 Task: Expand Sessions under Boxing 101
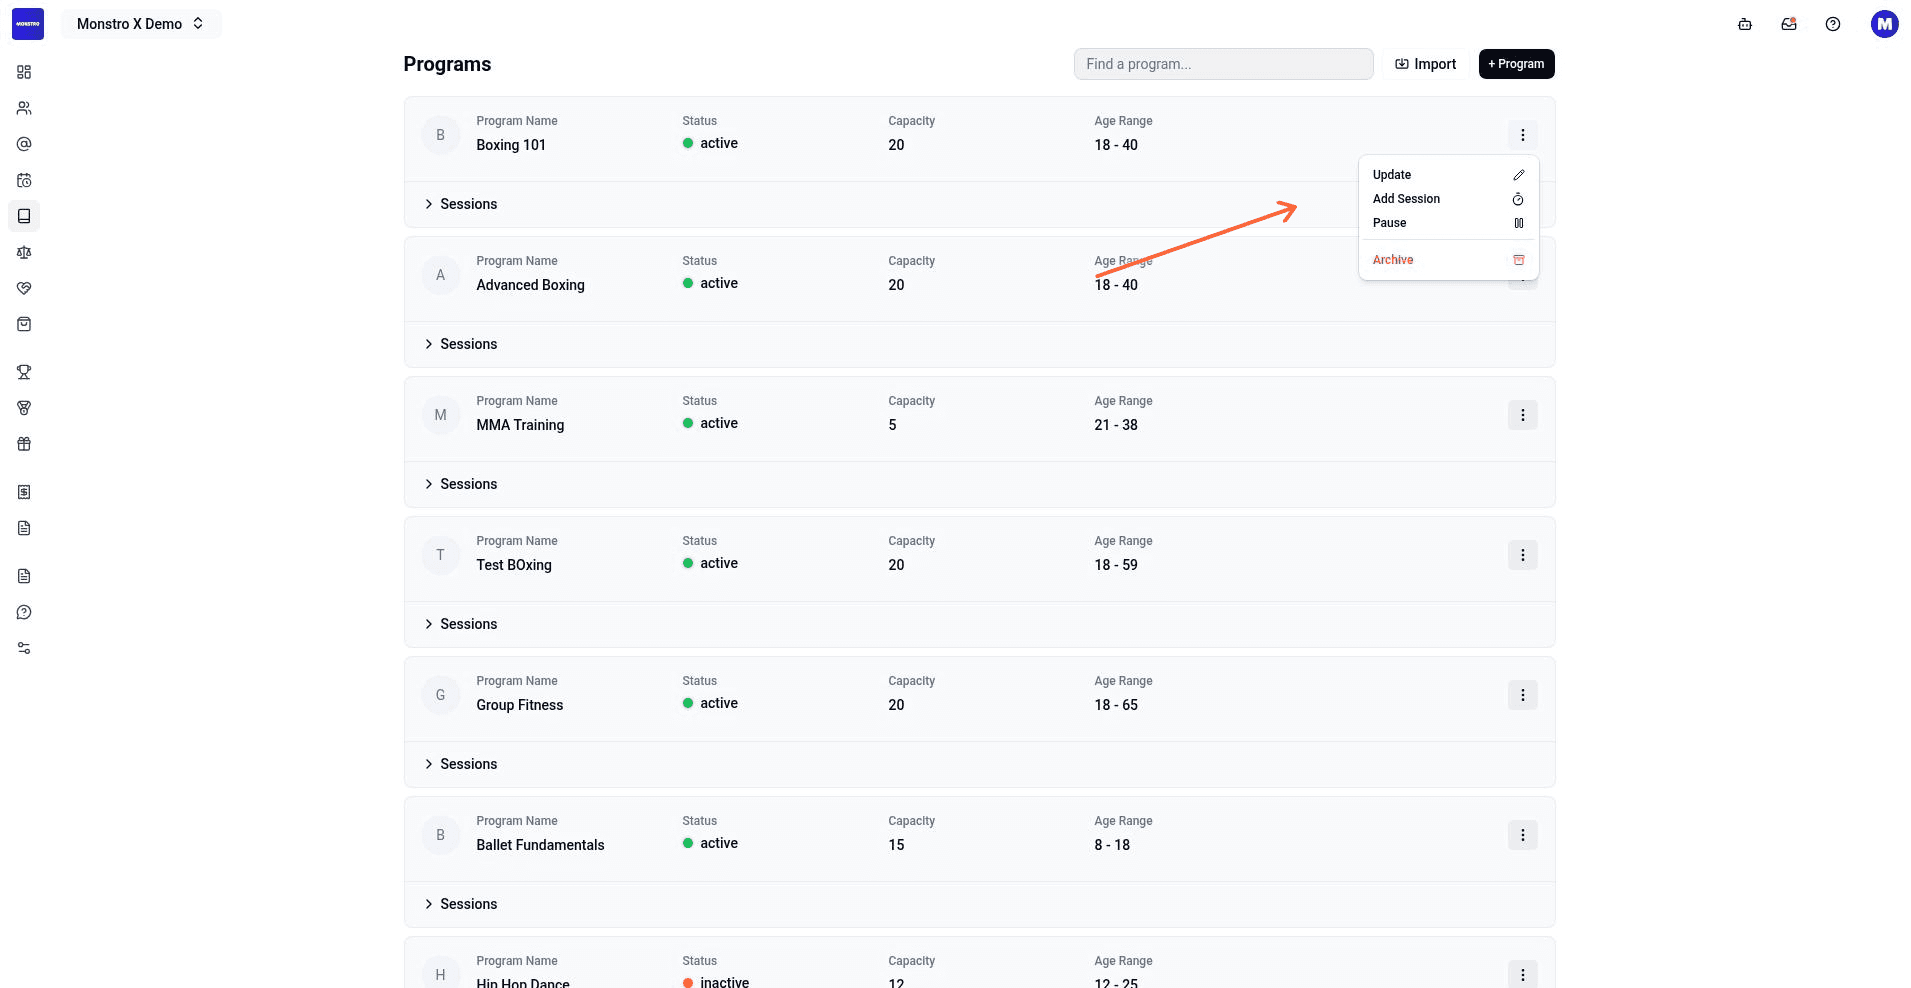[461, 204]
